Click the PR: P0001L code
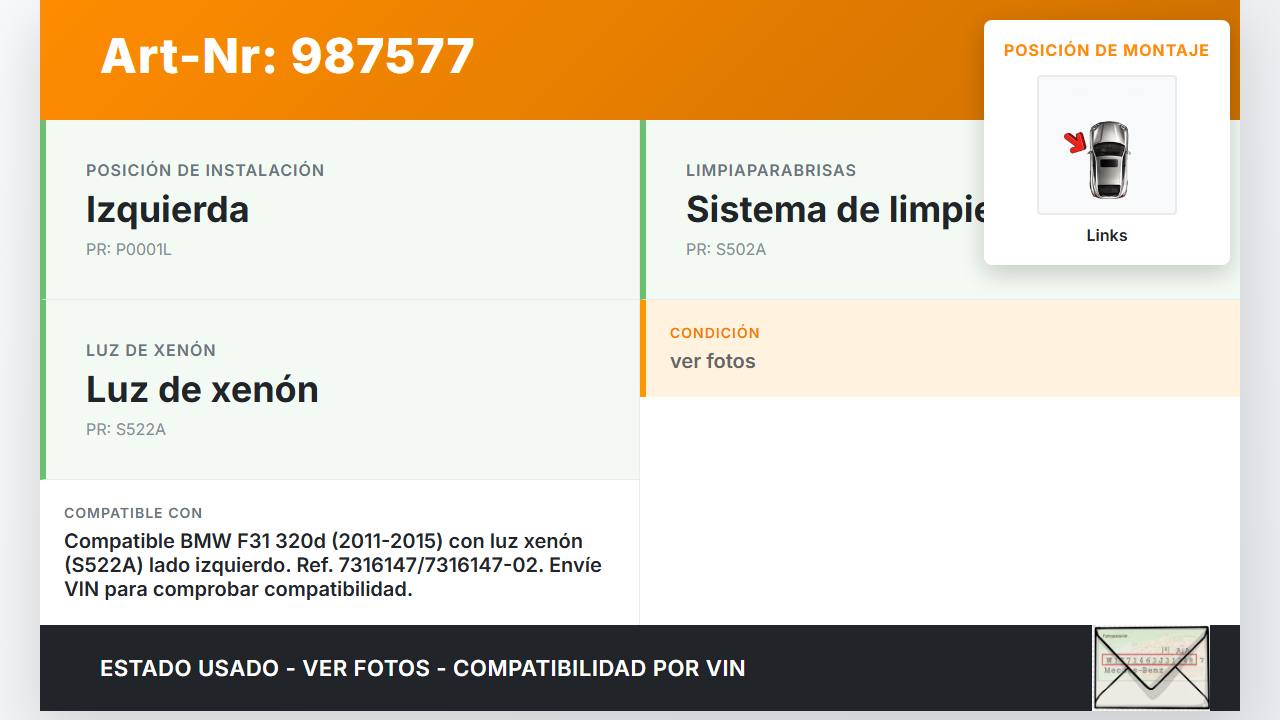Viewport: 1280px width, 720px height. (x=129, y=250)
